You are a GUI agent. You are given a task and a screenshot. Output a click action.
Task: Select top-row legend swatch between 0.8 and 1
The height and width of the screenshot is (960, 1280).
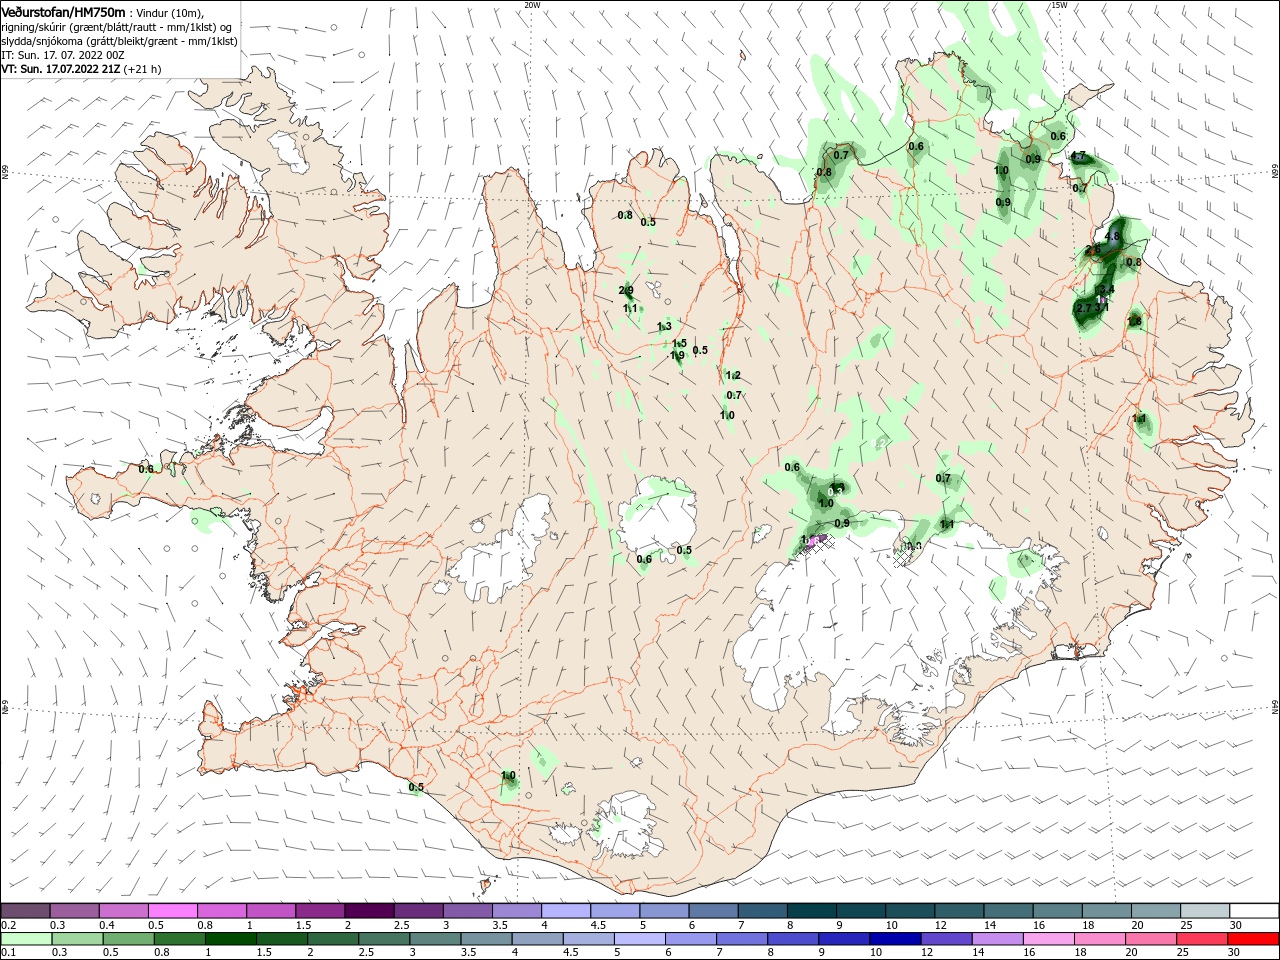(x=222, y=911)
